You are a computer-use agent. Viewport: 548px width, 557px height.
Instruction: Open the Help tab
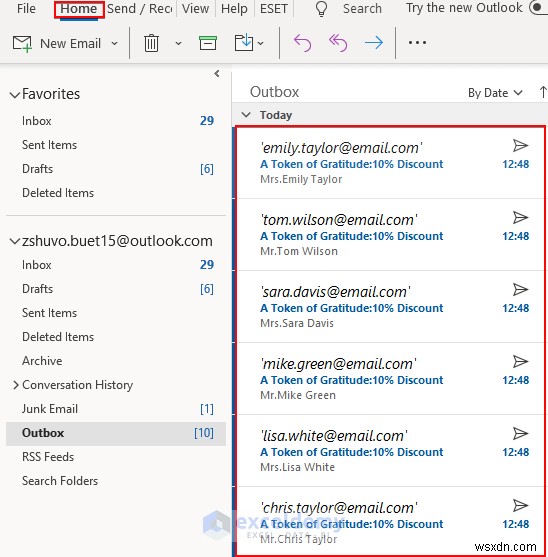point(234,8)
